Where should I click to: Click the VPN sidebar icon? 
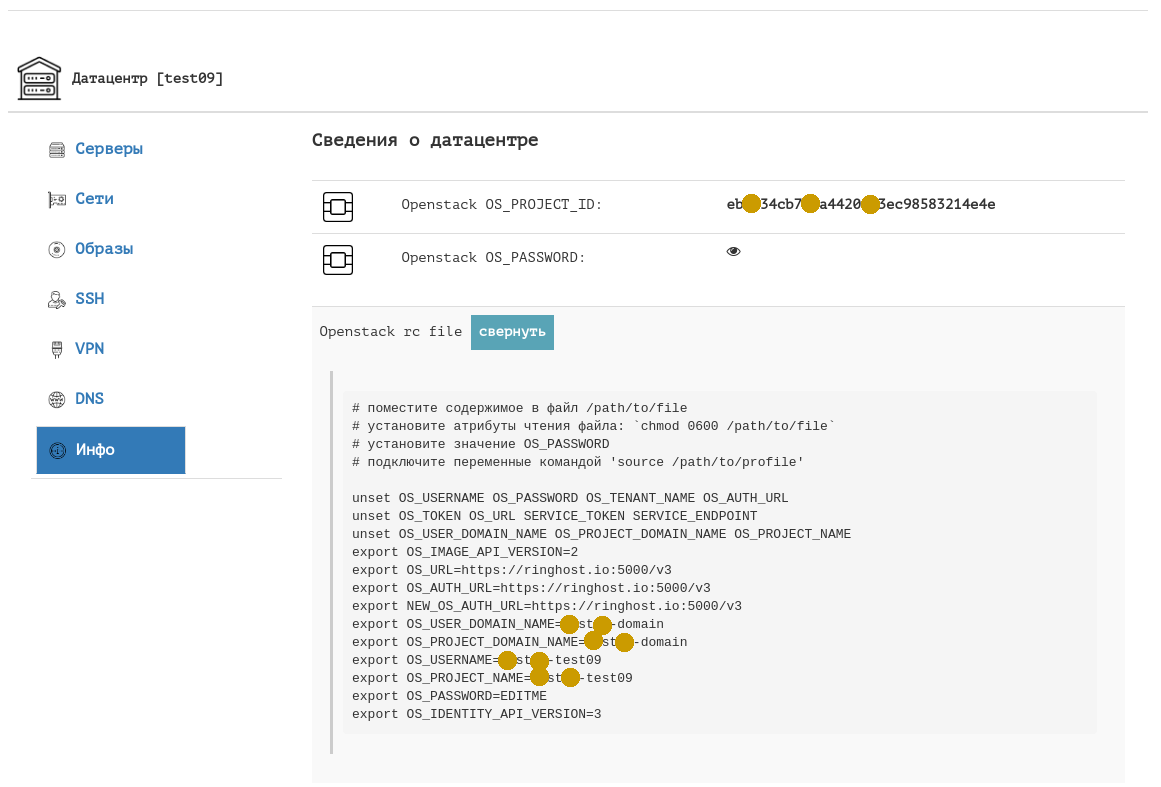click(x=57, y=349)
